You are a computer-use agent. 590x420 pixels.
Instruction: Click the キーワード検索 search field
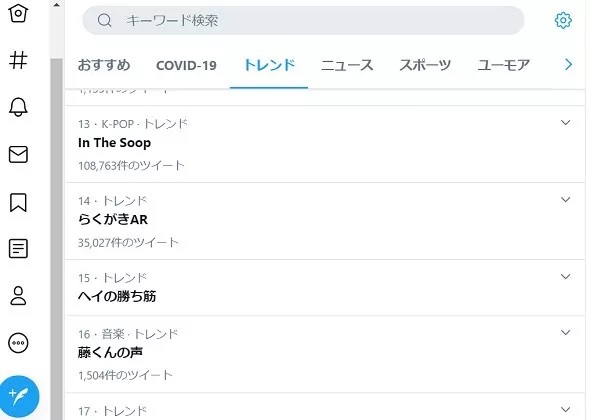pos(303,20)
